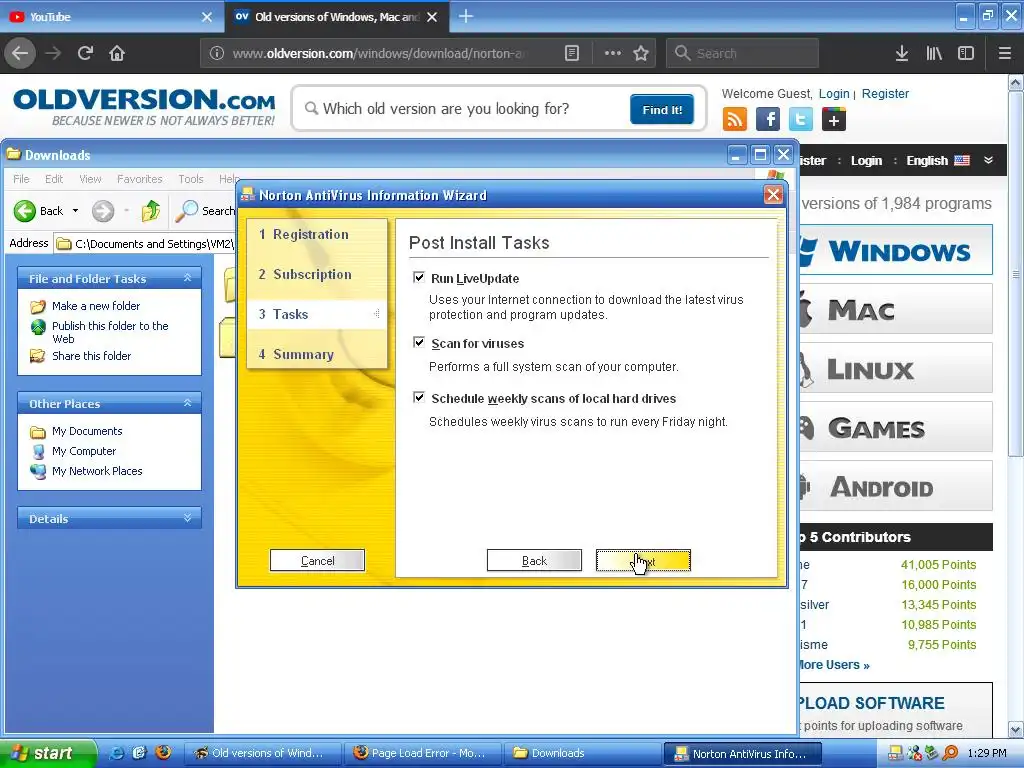This screenshot has width=1024, height=768.
Task: Open Favorites menu in Downloads window
Action: [140, 179]
